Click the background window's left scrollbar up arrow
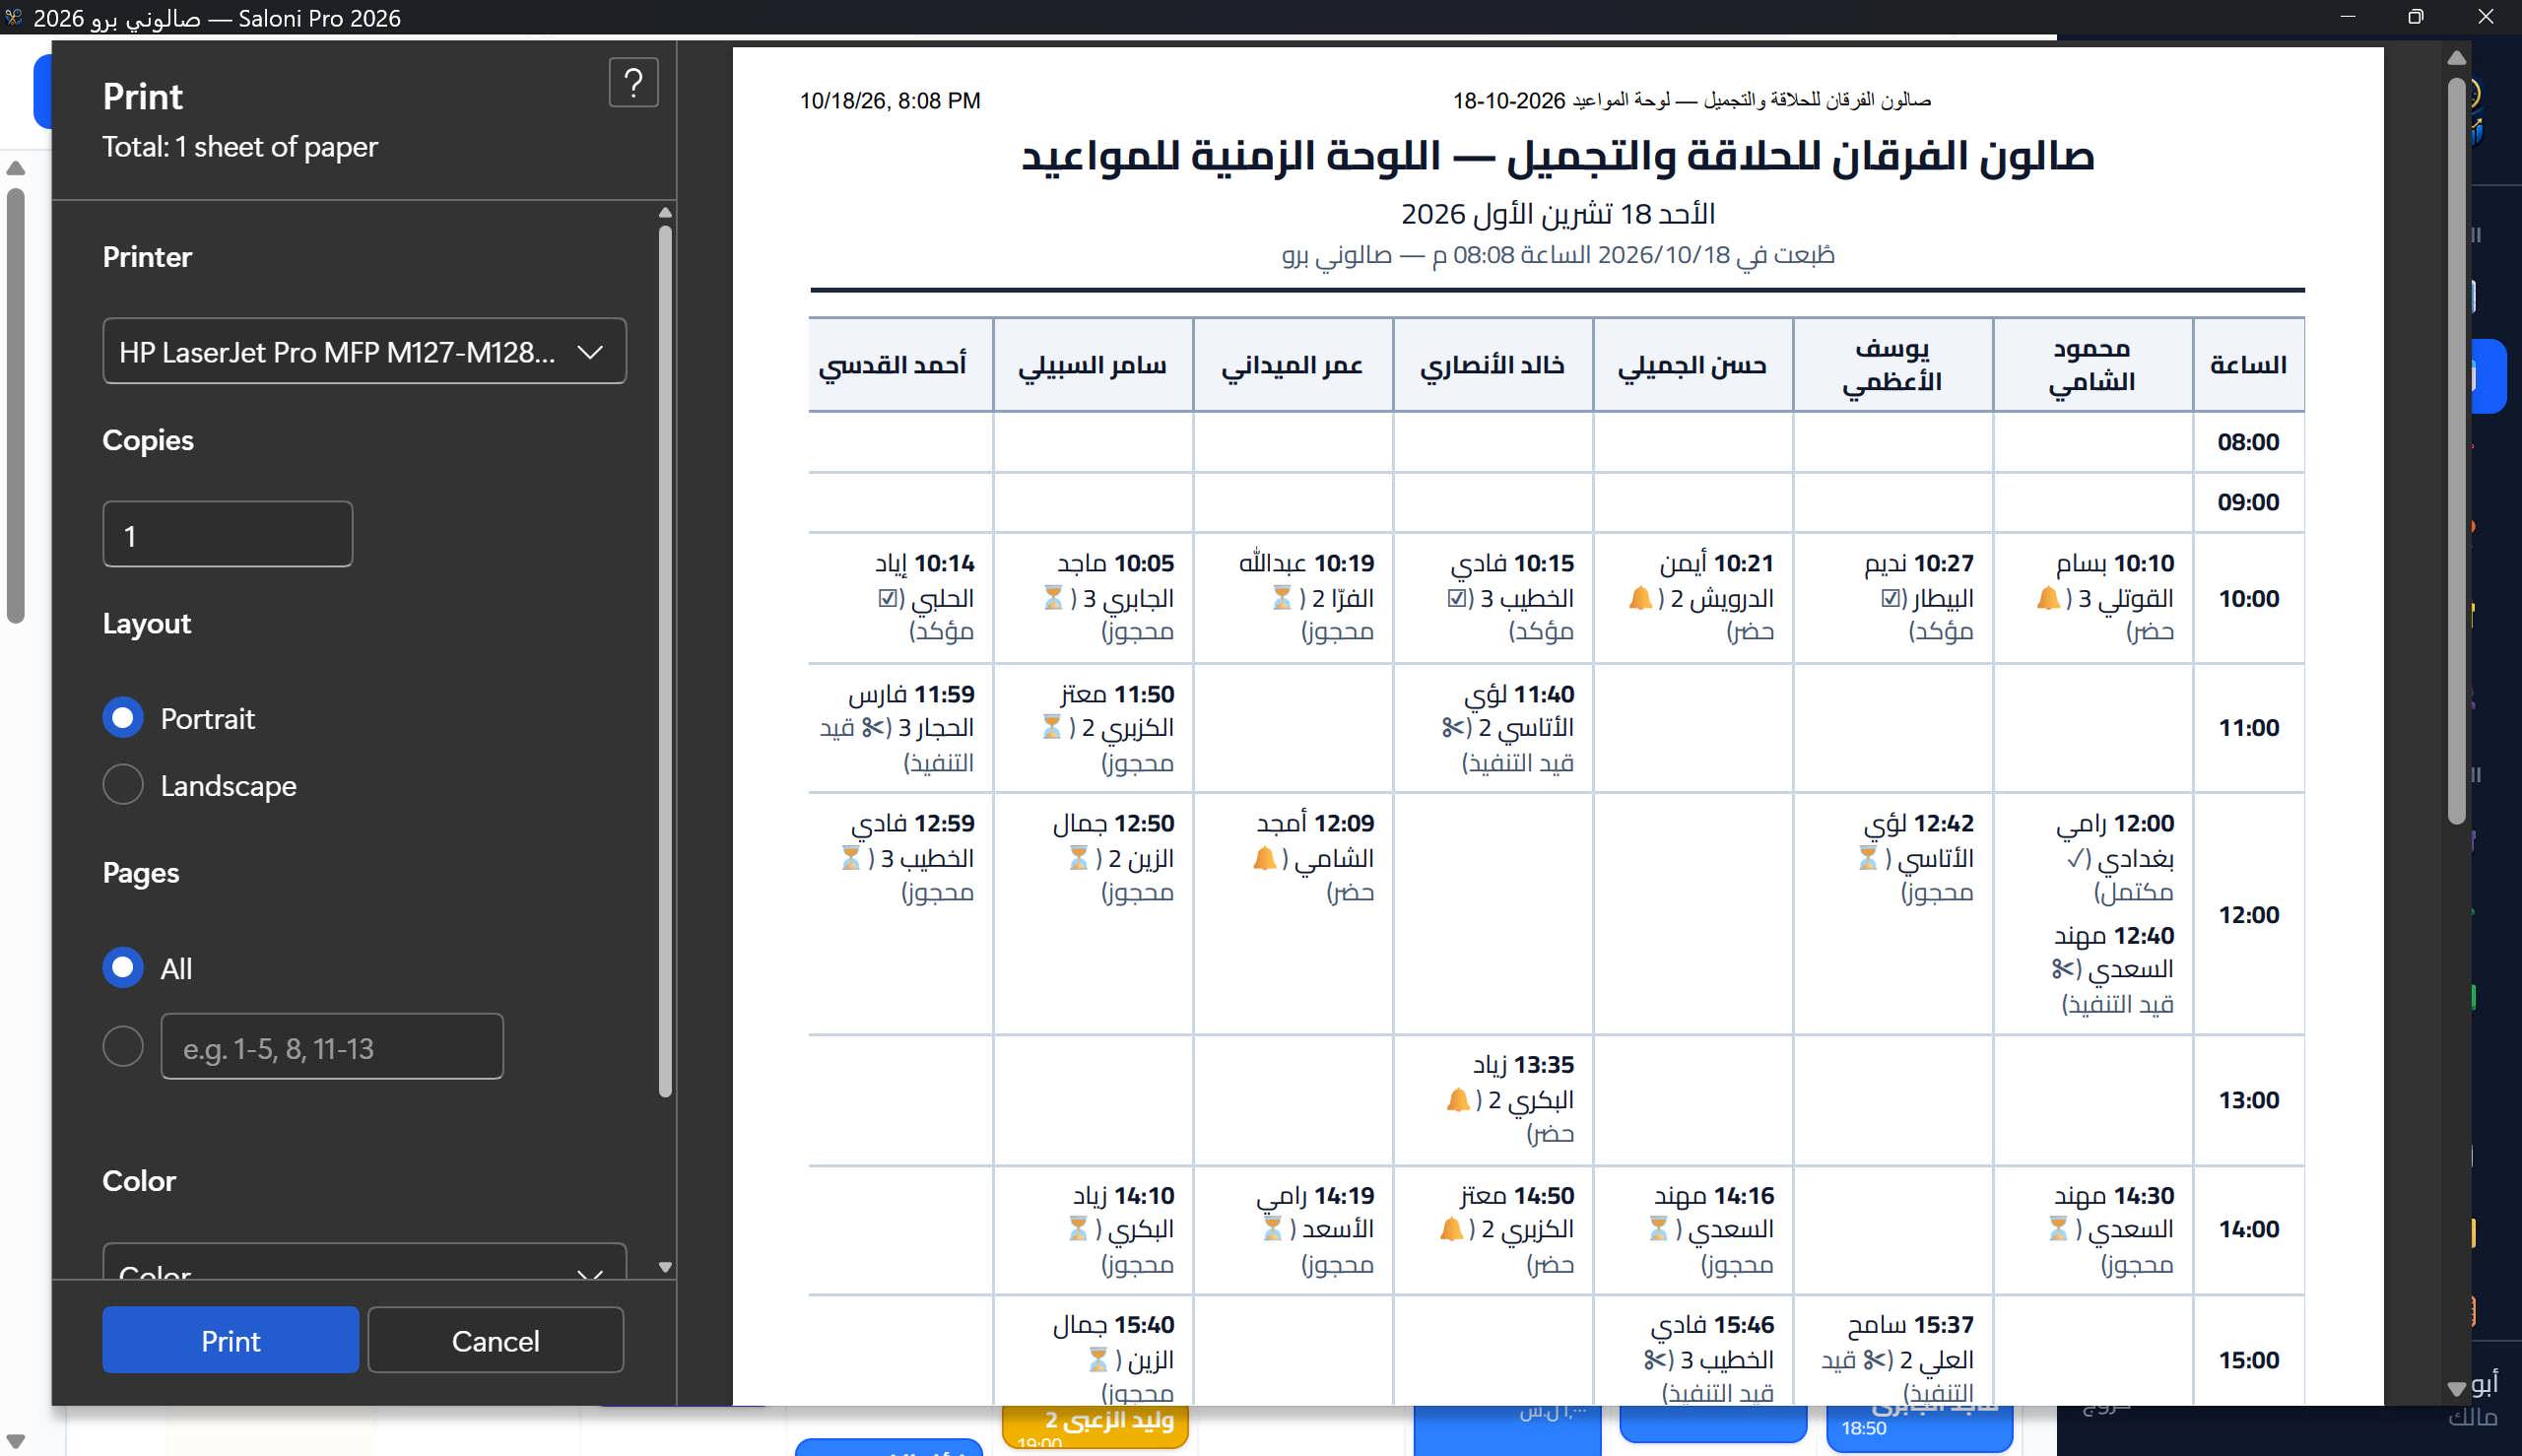 tap(15, 169)
